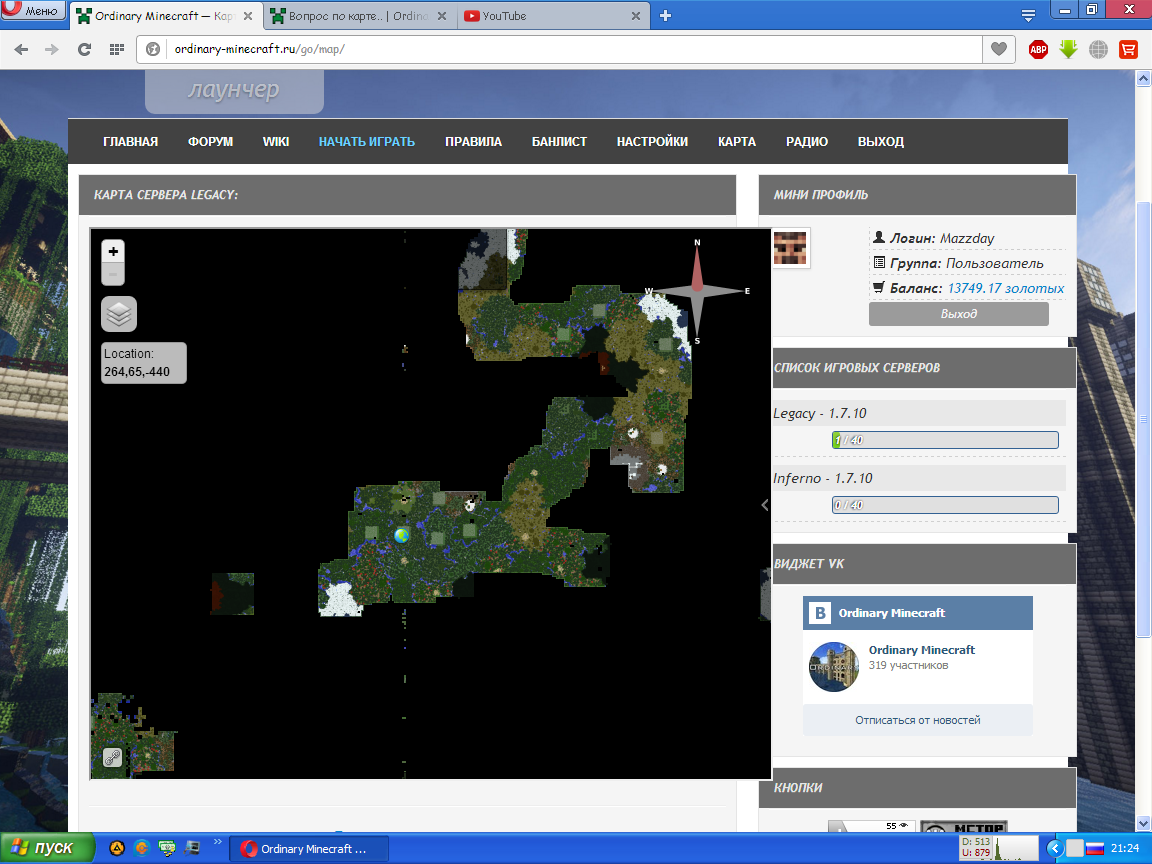Click the Логин Mazzday profile row
The image size is (1152, 864).
968,238
